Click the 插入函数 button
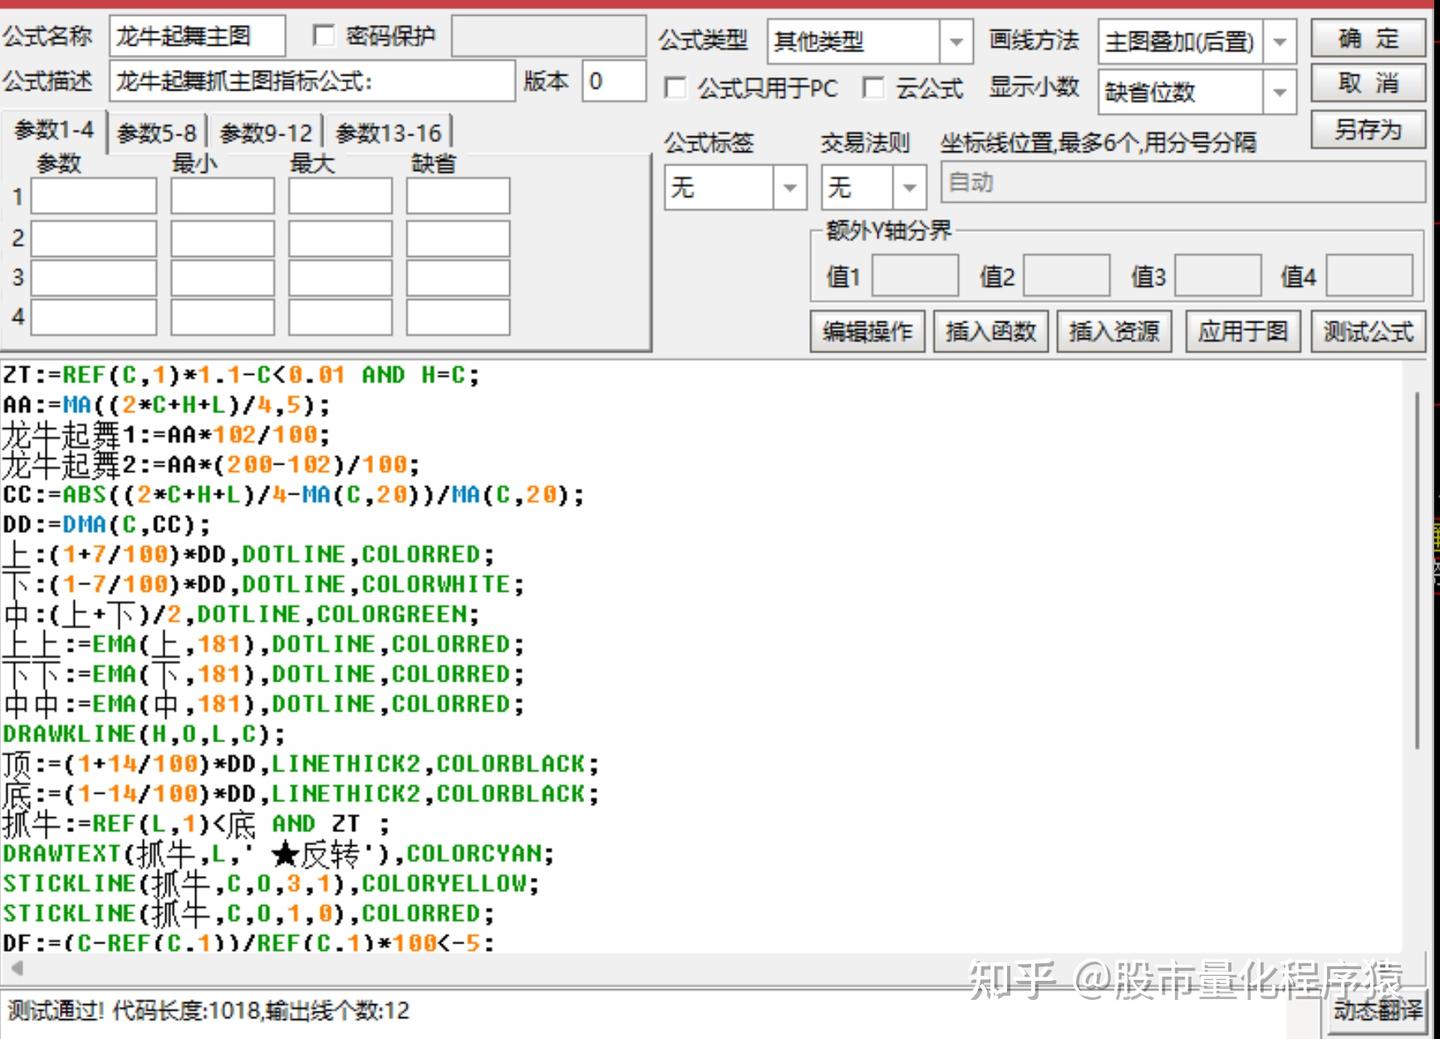This screenshot has height=1039, width=1440. pyautogui.click(x=991, y=331)
